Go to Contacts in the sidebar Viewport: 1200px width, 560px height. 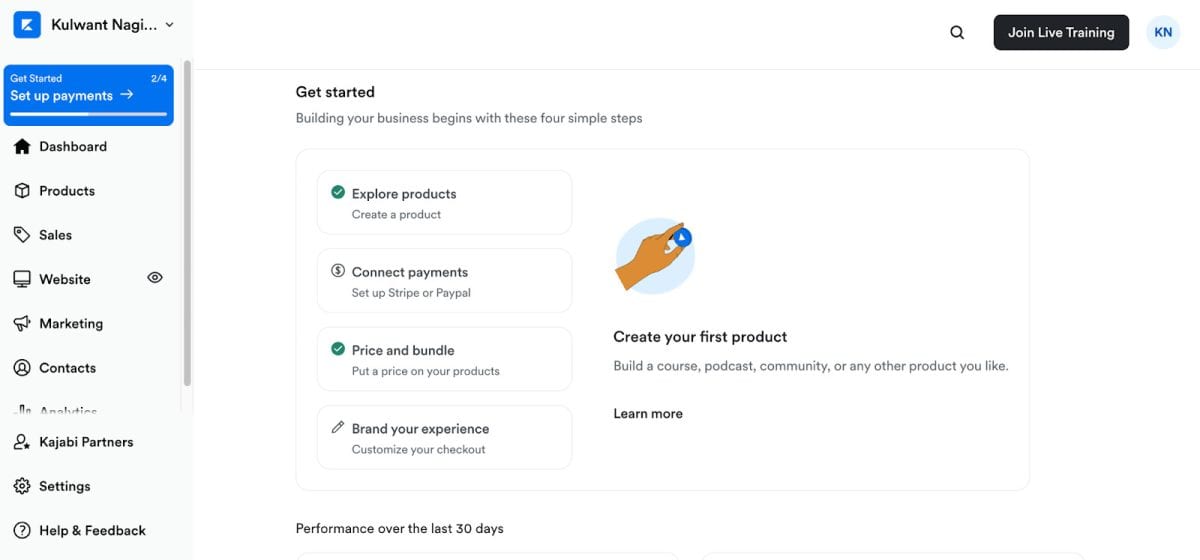pyautogui.click(x=67, y=368)
